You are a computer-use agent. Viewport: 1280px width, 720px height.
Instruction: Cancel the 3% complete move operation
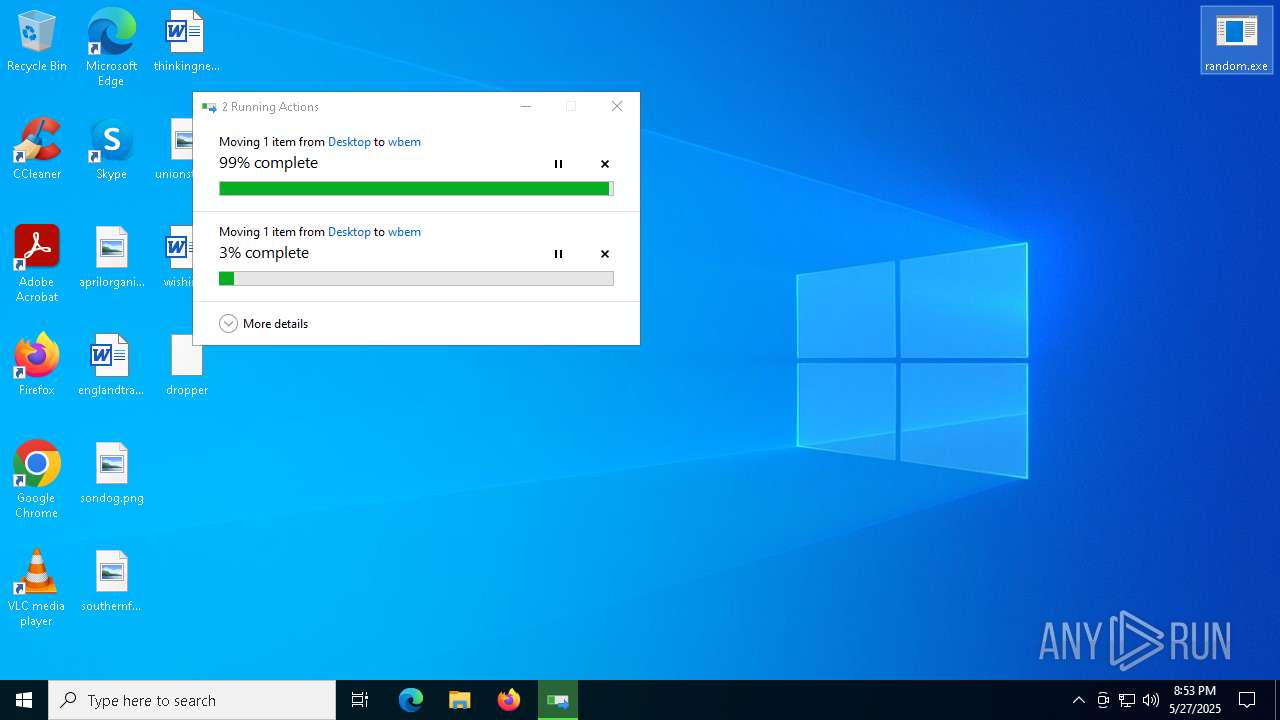coord(605,254)
